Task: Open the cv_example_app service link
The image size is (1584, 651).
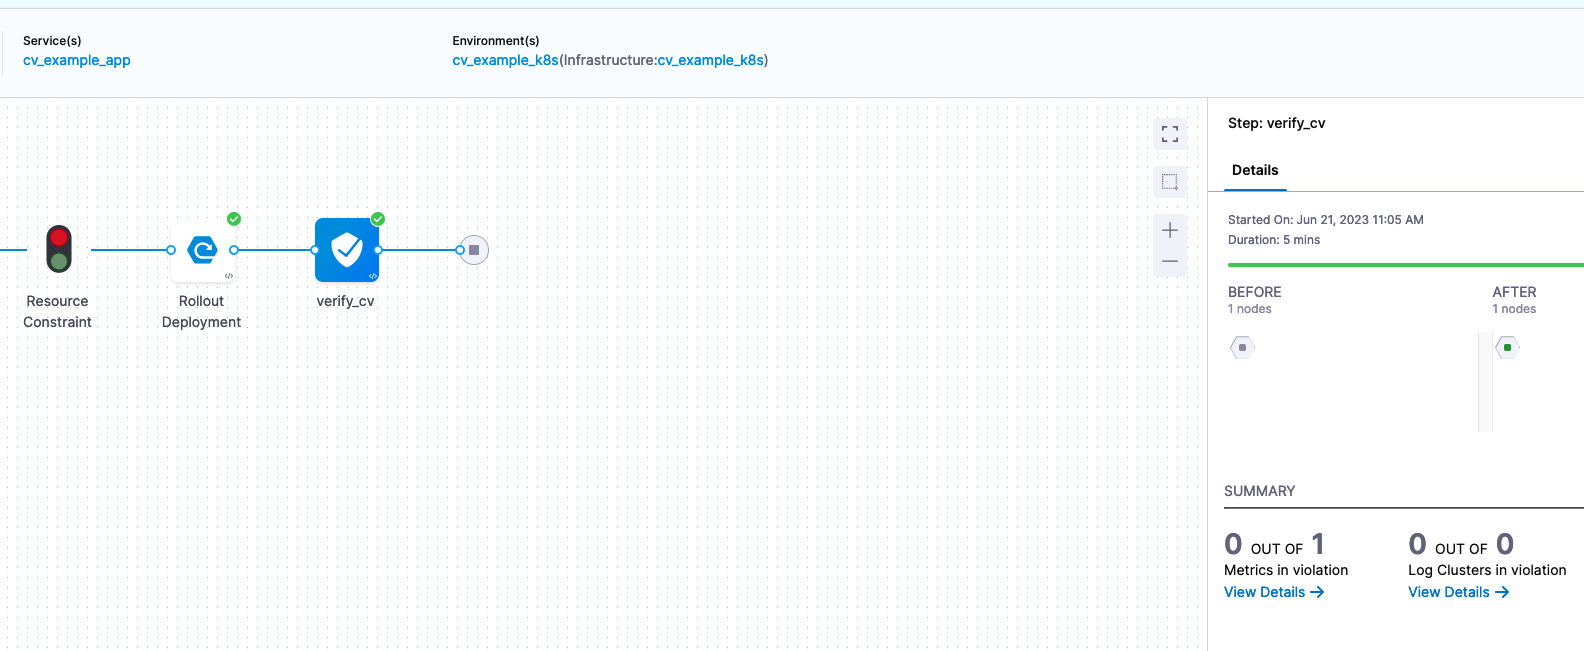Action: click(77, 60)
